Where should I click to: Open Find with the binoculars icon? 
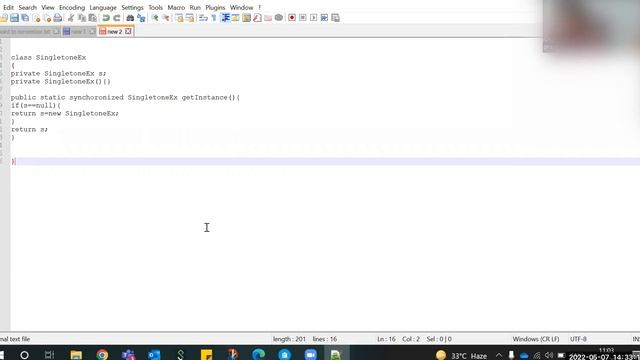(130, 18)
